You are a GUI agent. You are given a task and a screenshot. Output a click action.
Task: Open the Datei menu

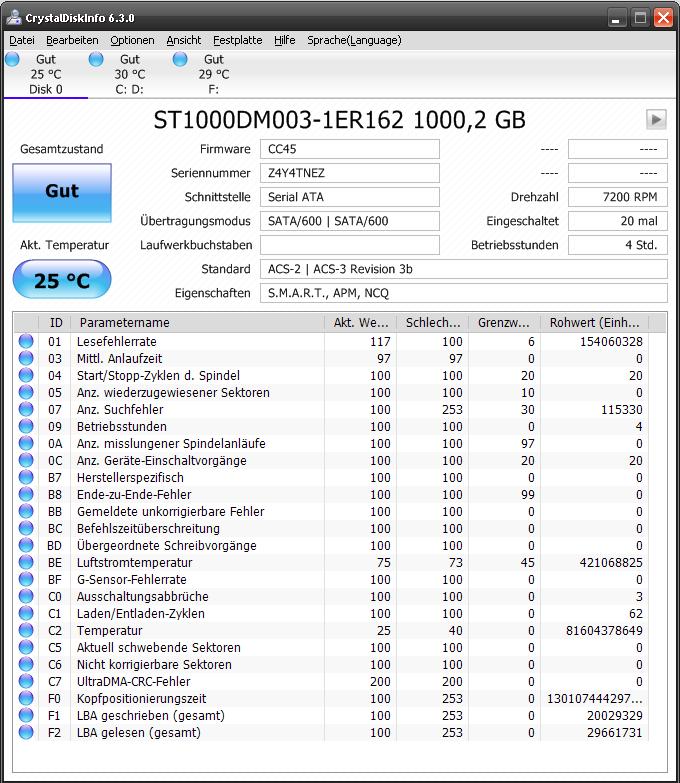click(22, 40)
